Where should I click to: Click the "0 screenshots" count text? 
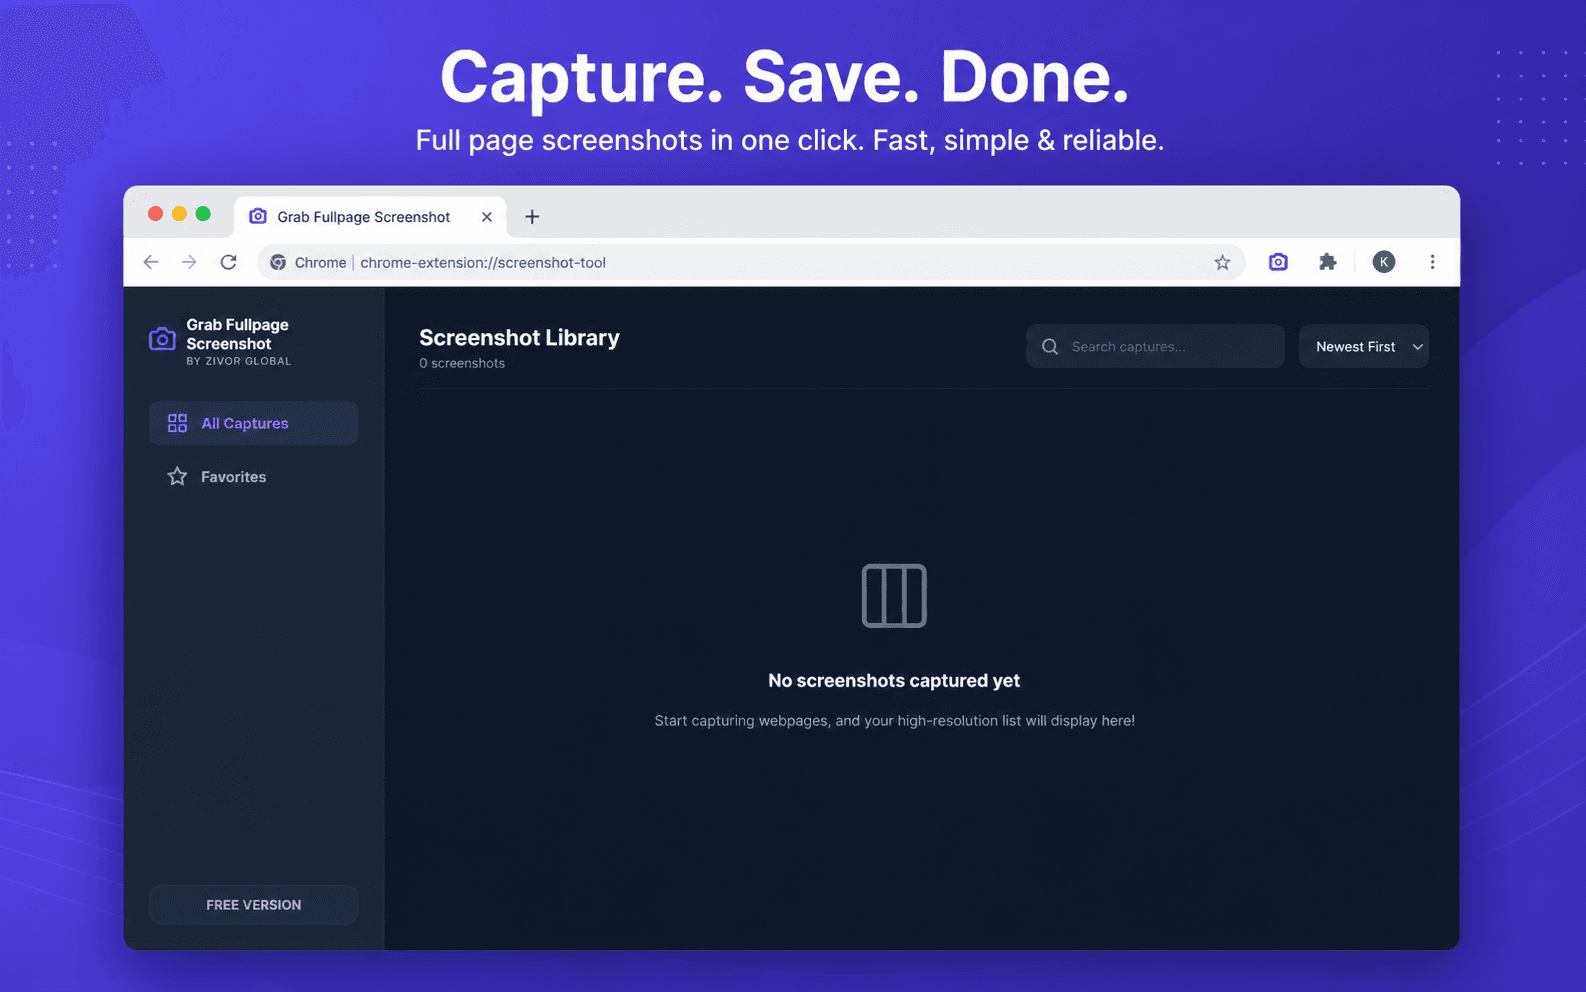tap(462, 363)
